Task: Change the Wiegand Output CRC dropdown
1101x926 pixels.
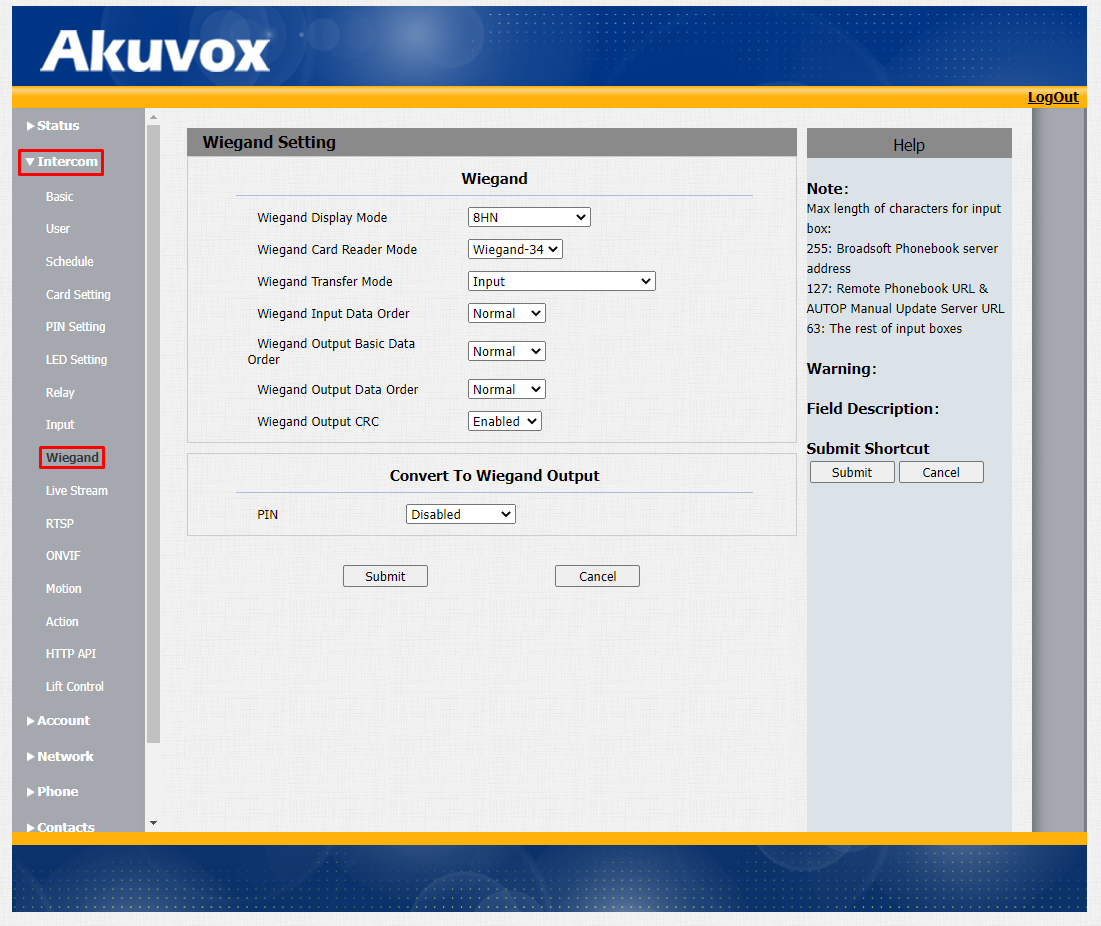Action: pyautogui.click(x=504, y=422)
